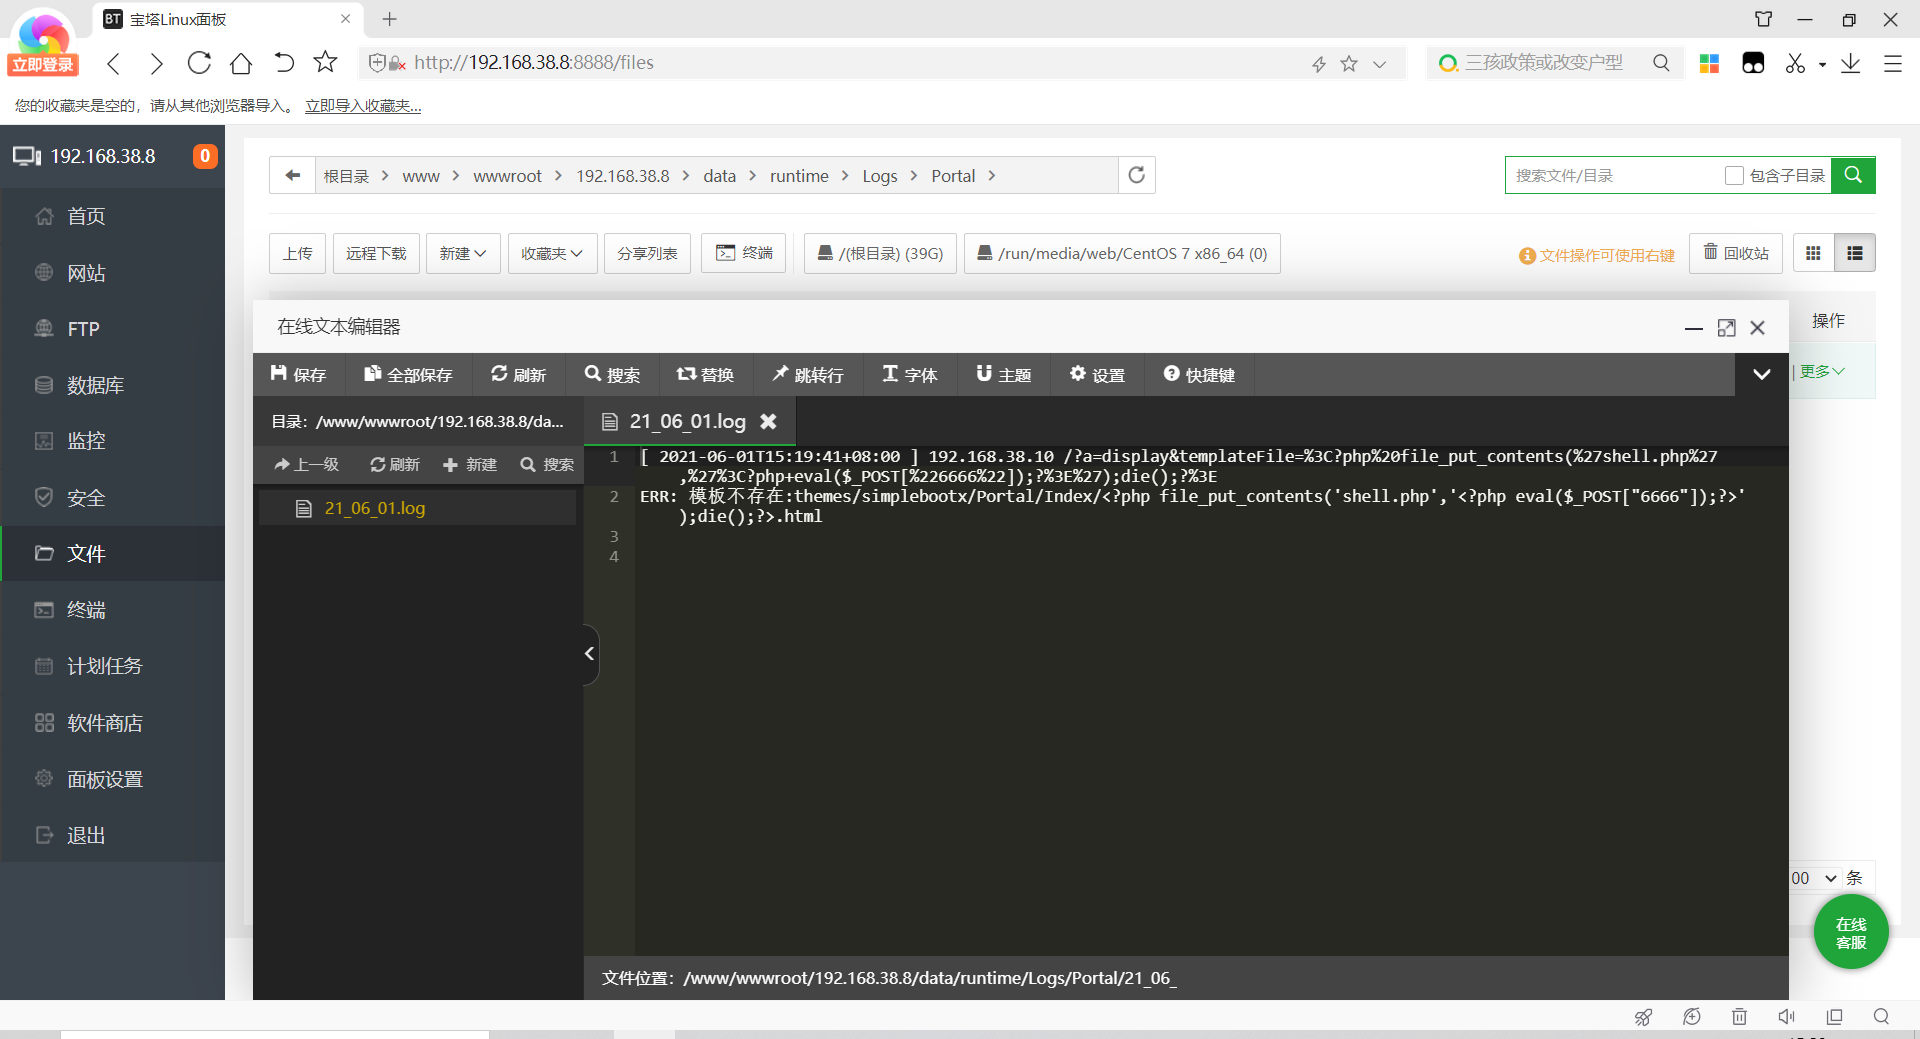
Task: Open the 软件商店 software store
Action: point(107,722)
